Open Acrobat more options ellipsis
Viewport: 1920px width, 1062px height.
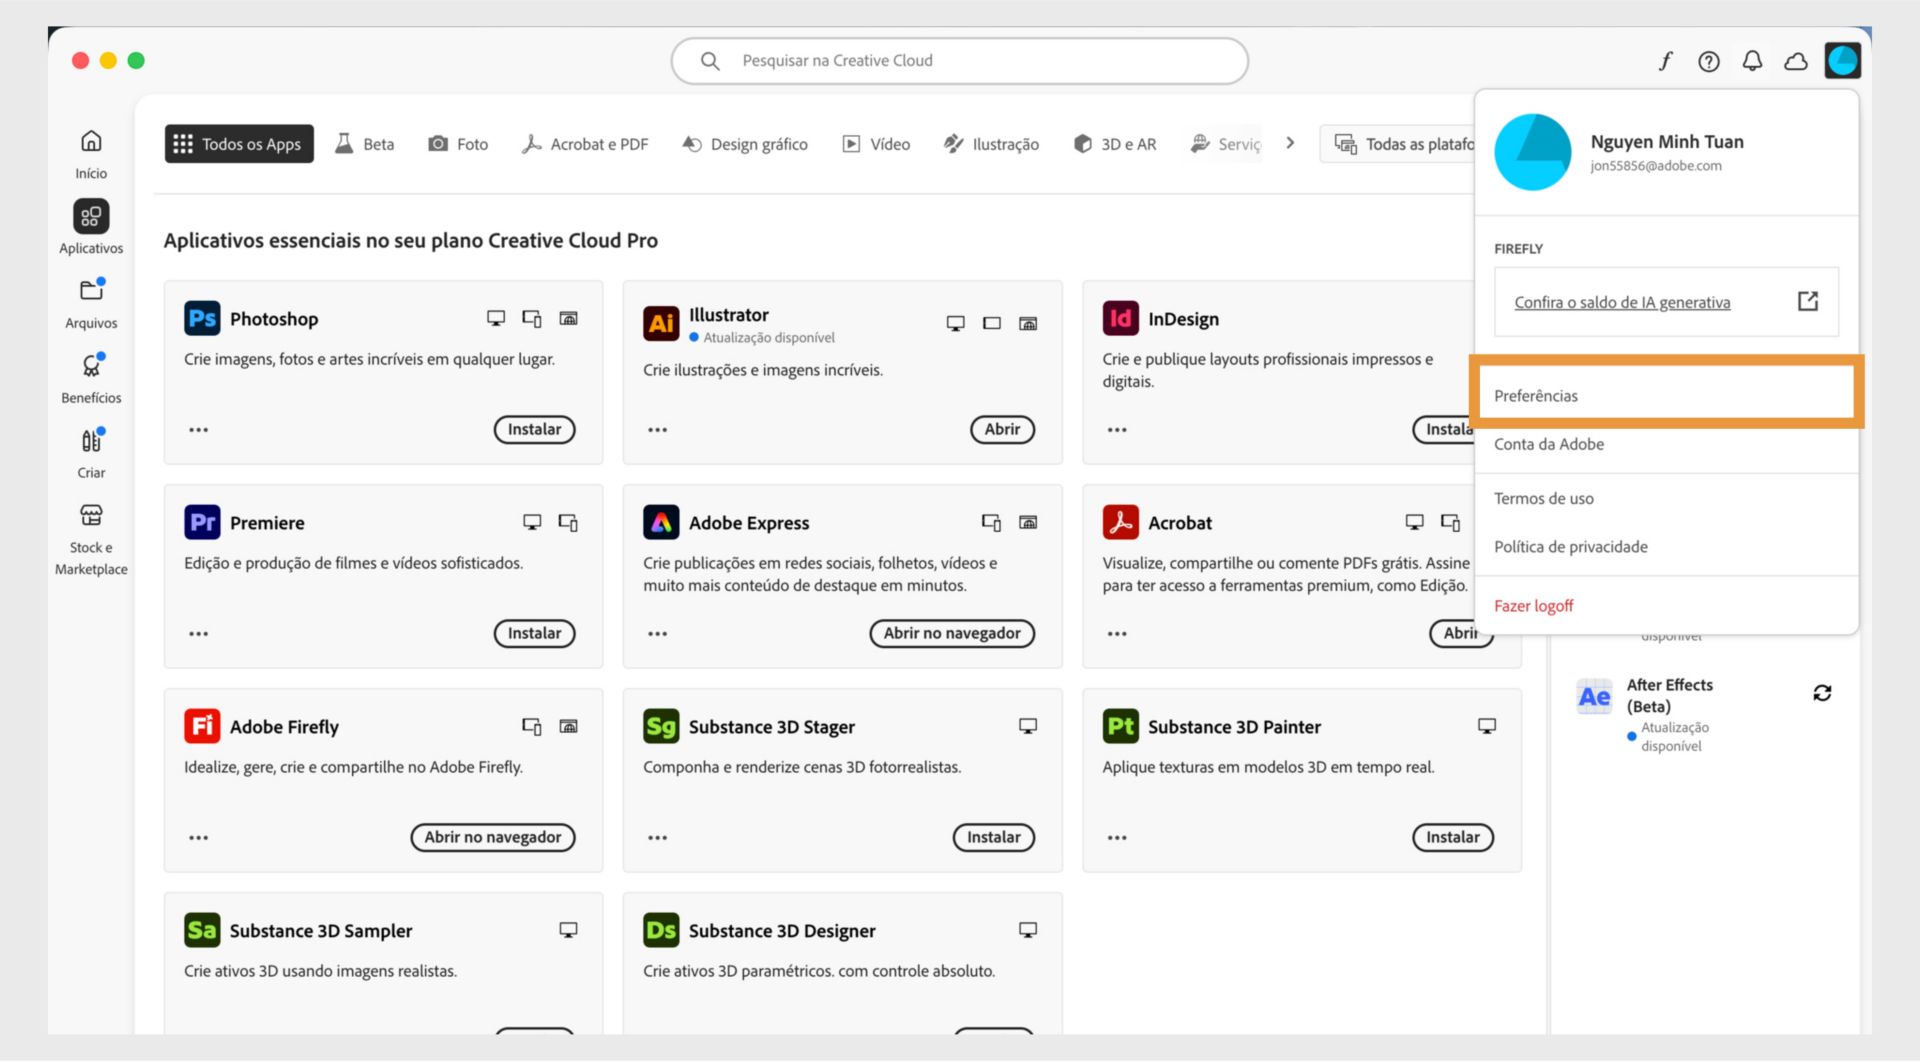[1117, 634]
